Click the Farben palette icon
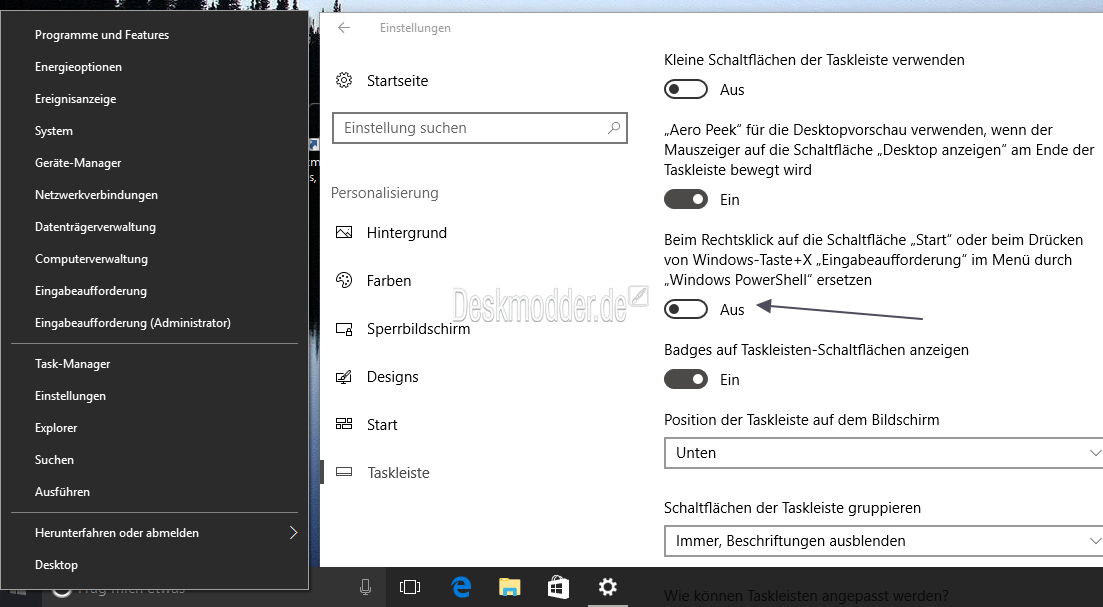The image size is (1103, 607). (344, 281)
